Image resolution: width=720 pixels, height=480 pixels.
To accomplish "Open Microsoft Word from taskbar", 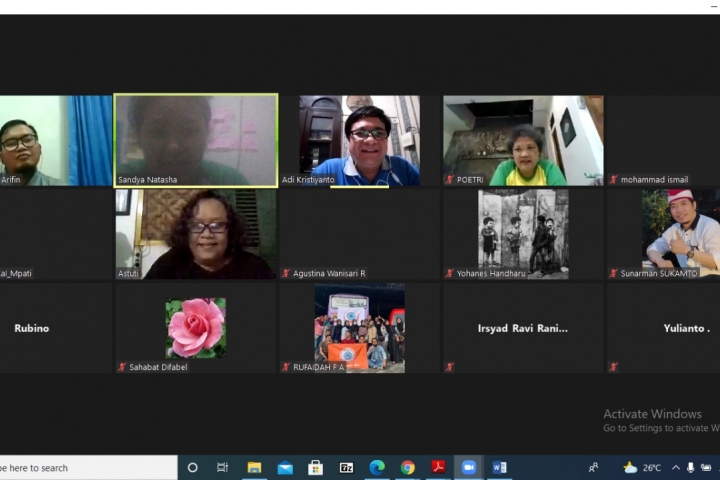I will [499, 468].
